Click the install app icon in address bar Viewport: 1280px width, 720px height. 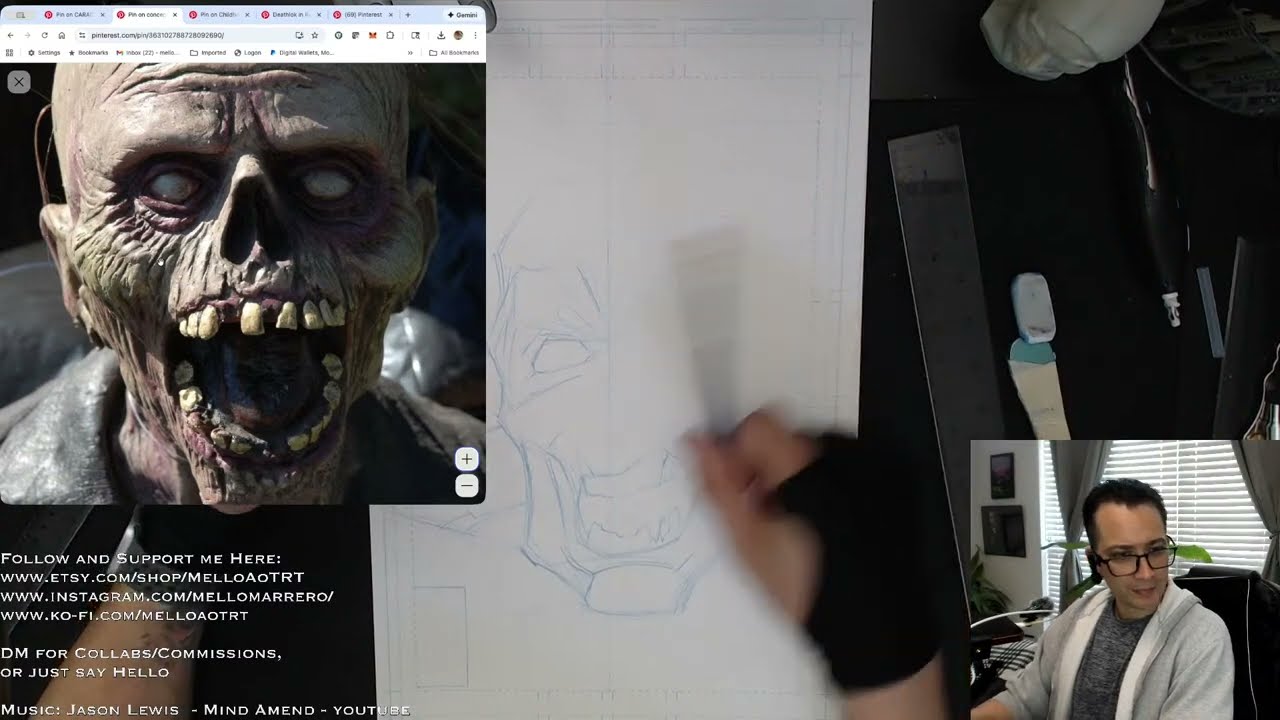[299, 35]
